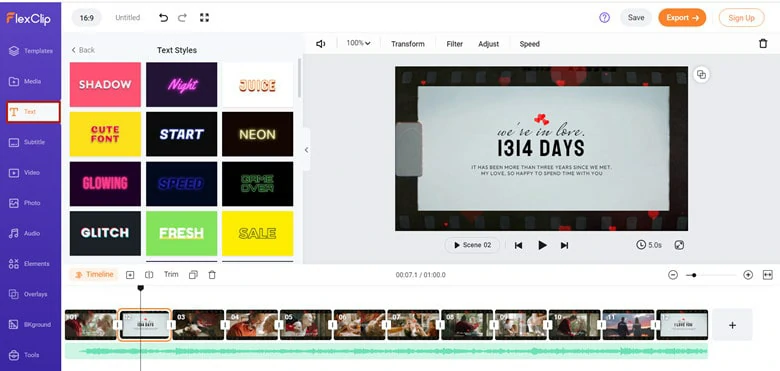Delete the selected item with top-right trash icon
Screen dimensions: 780x371
763,44
